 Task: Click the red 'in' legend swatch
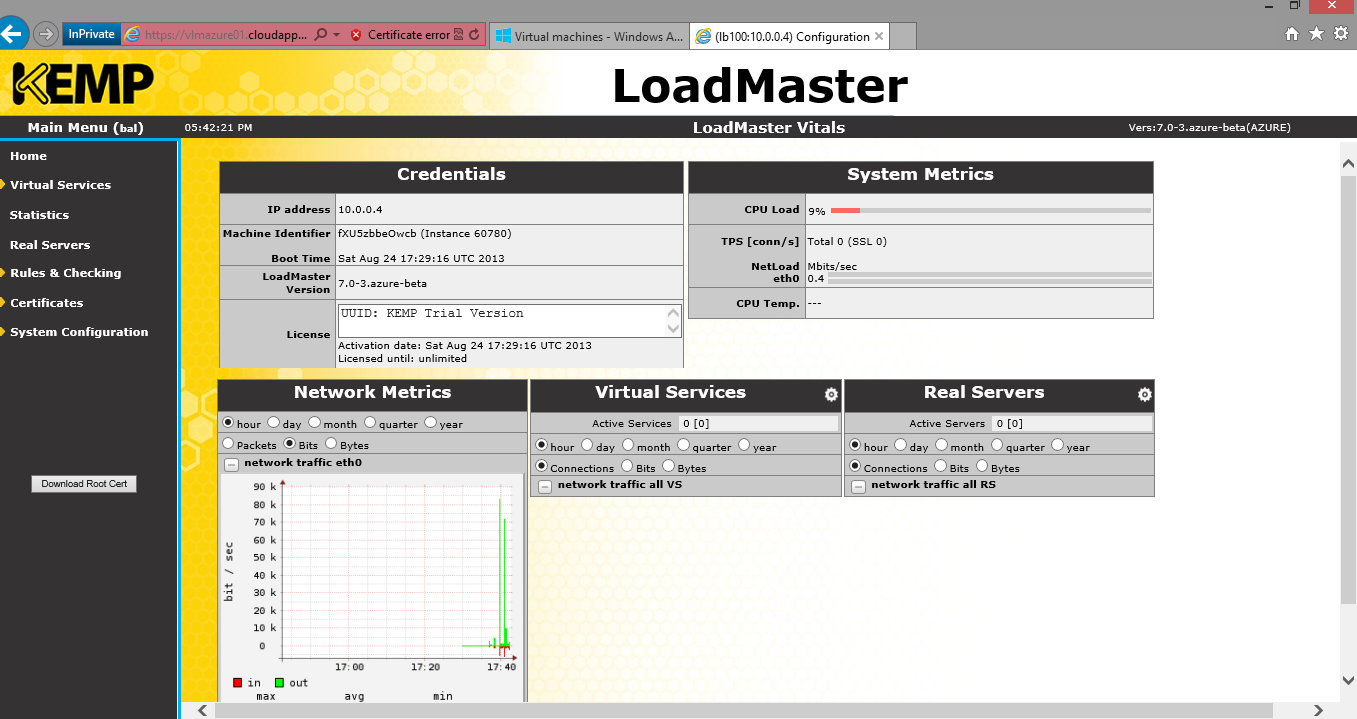[x=238, y=683]
